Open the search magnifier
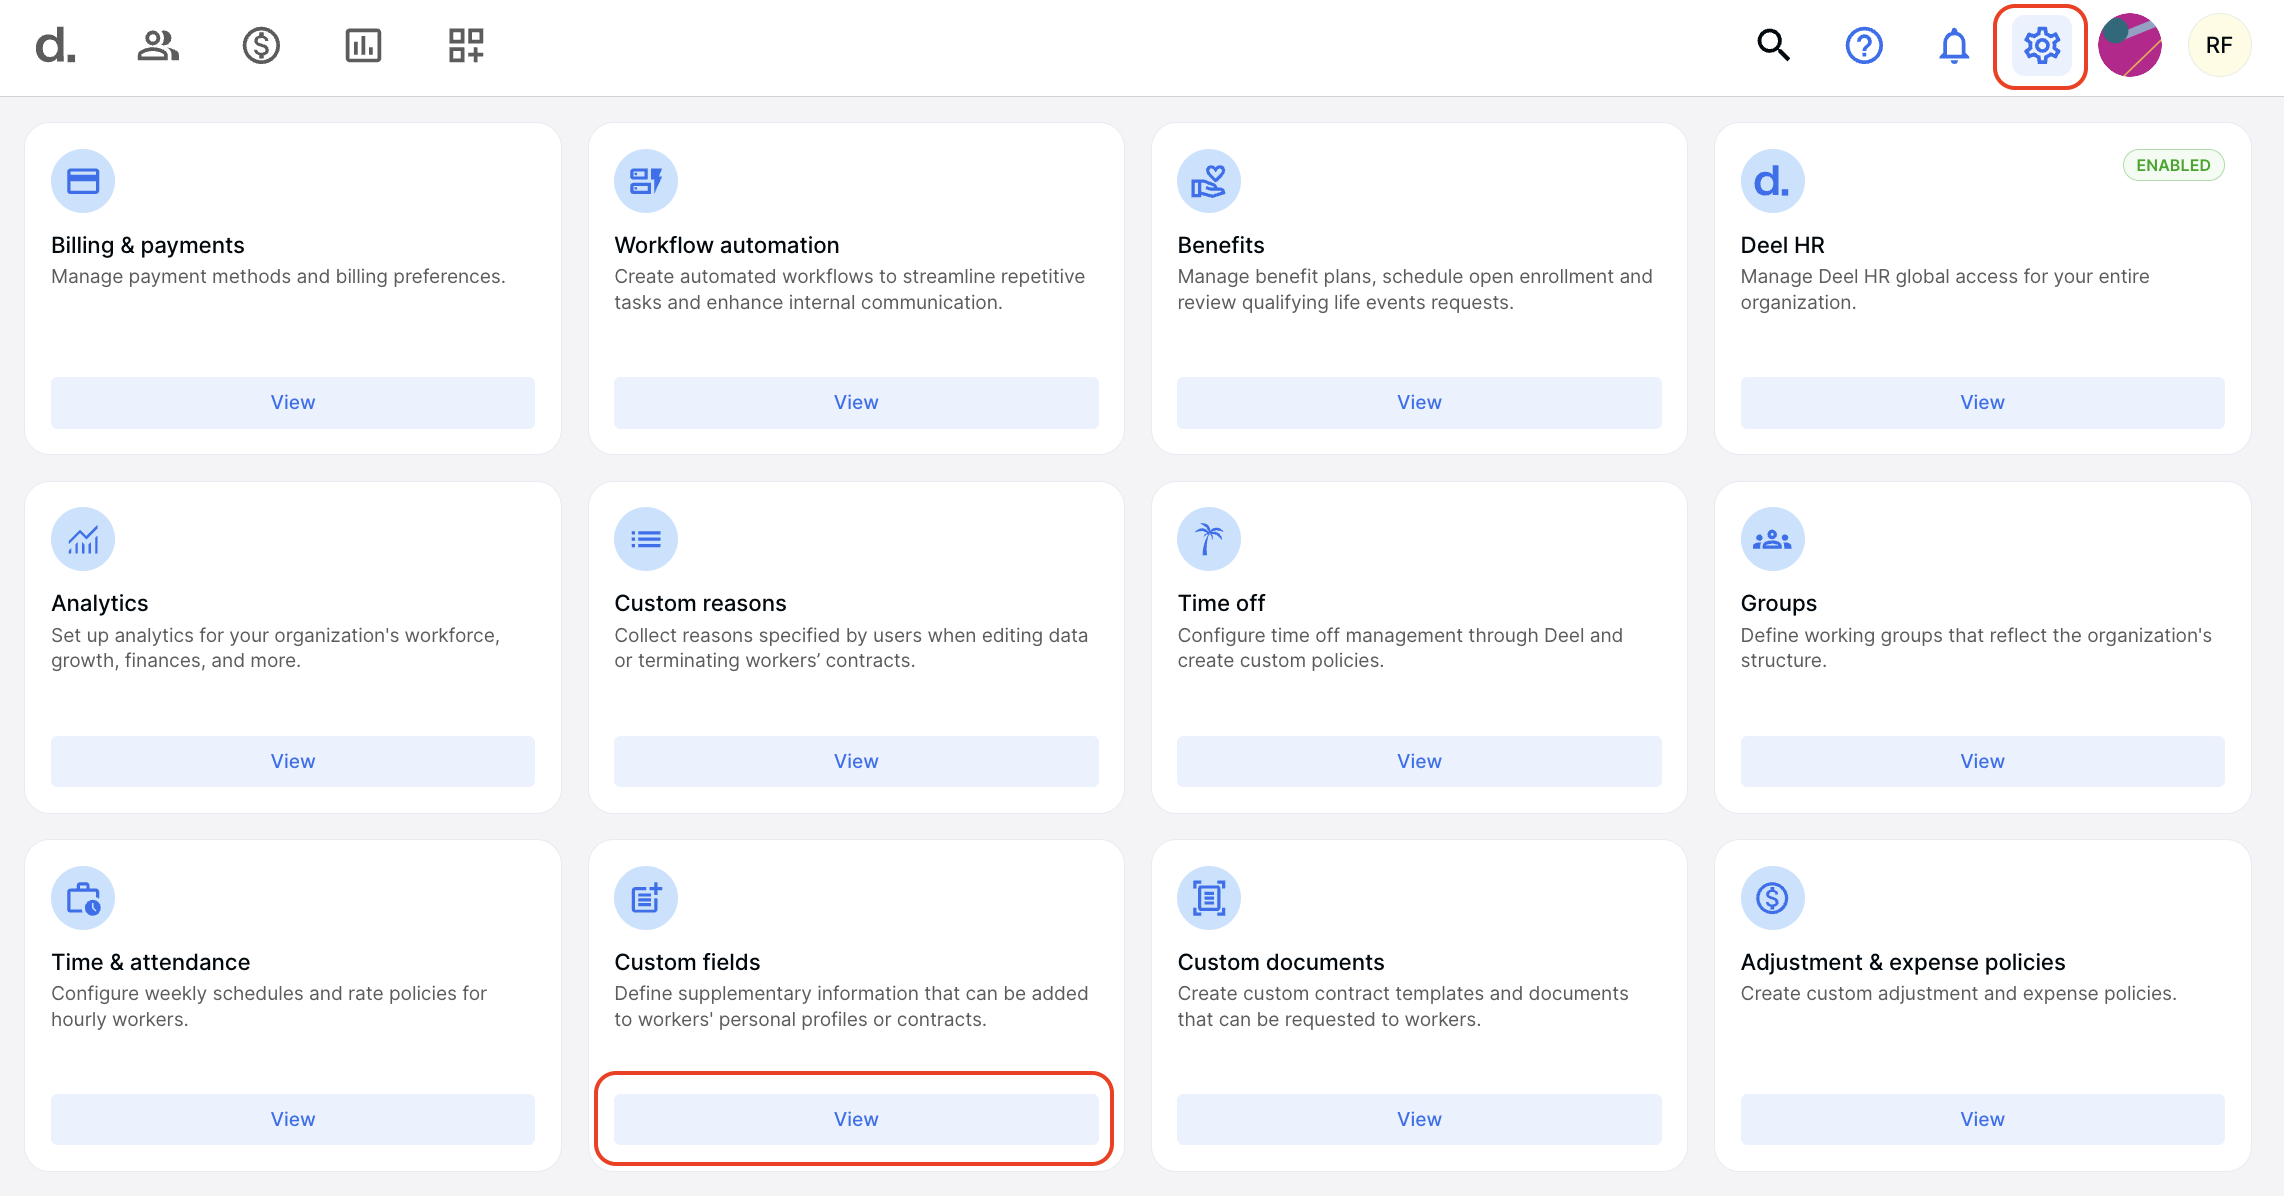 pos(1772,45)
